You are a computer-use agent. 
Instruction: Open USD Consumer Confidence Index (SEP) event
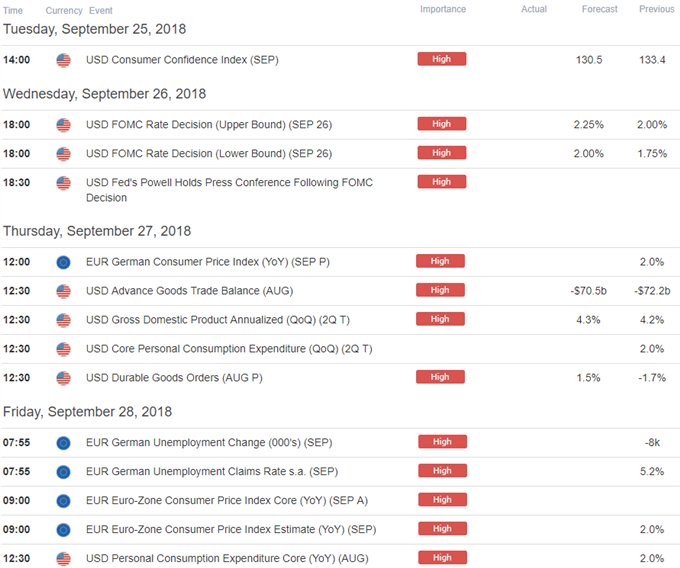[x=182, y=60]
